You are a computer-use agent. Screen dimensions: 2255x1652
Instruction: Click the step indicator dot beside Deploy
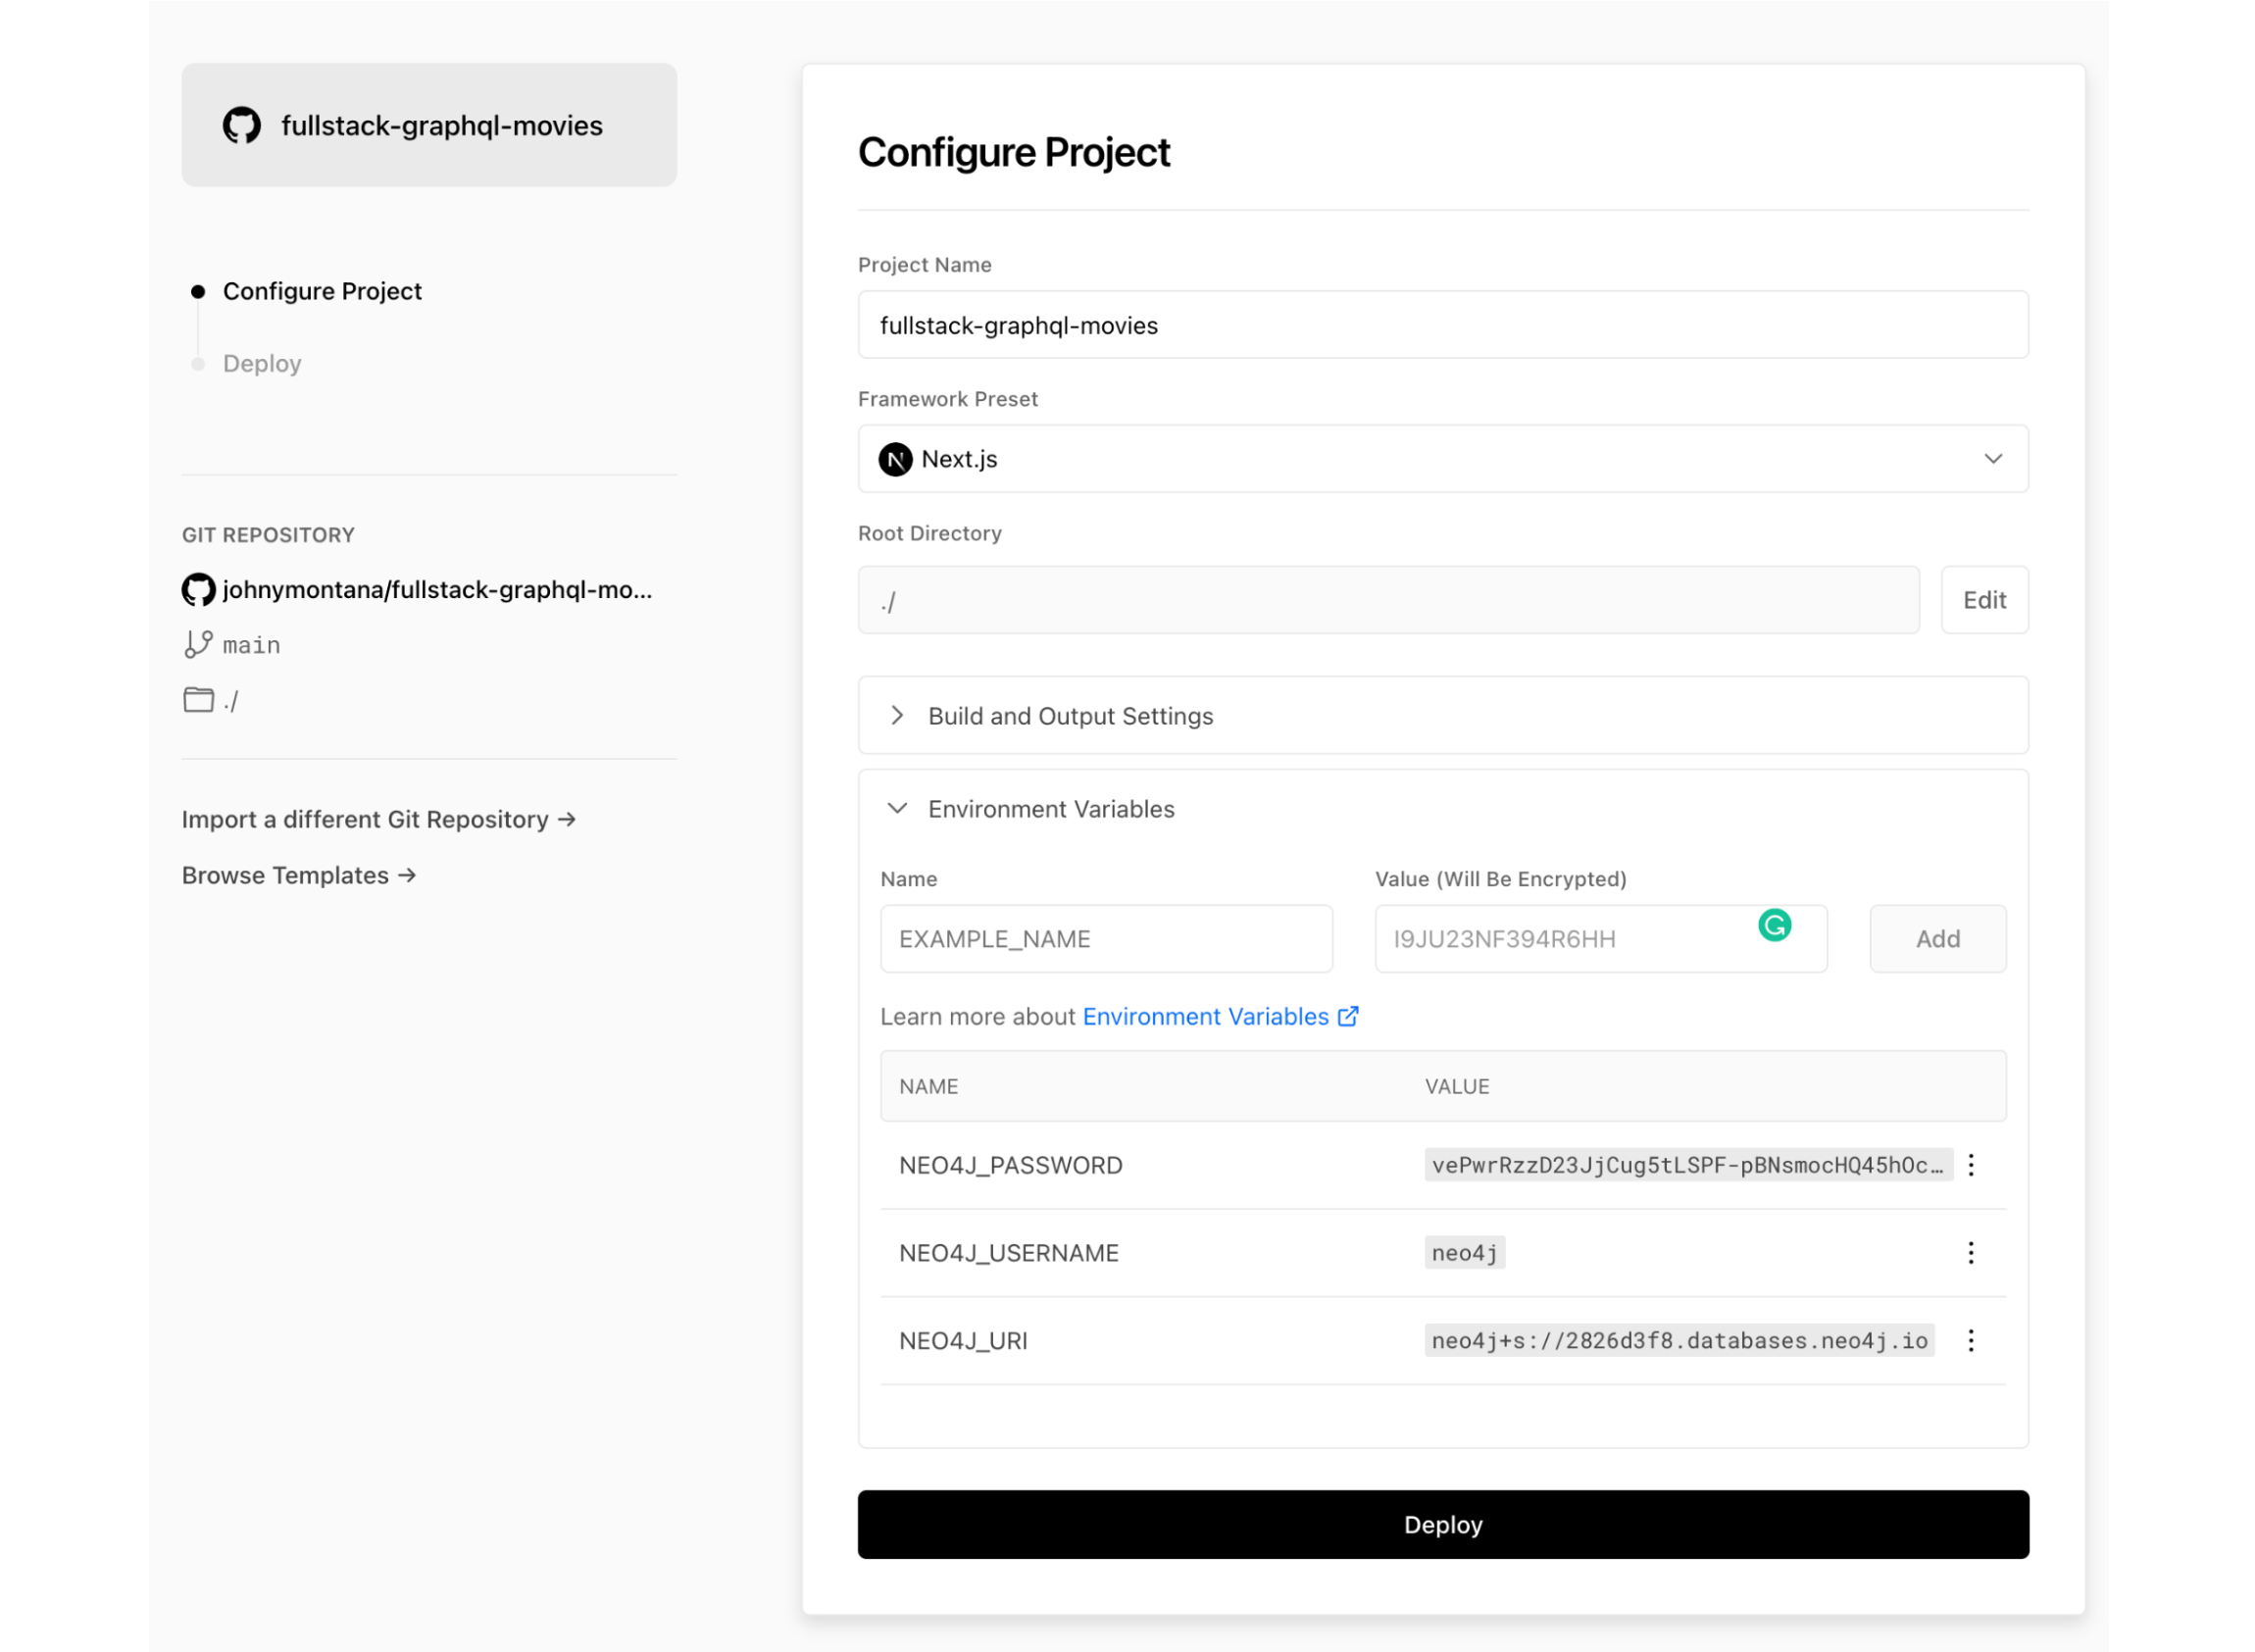tap(198, 363)
